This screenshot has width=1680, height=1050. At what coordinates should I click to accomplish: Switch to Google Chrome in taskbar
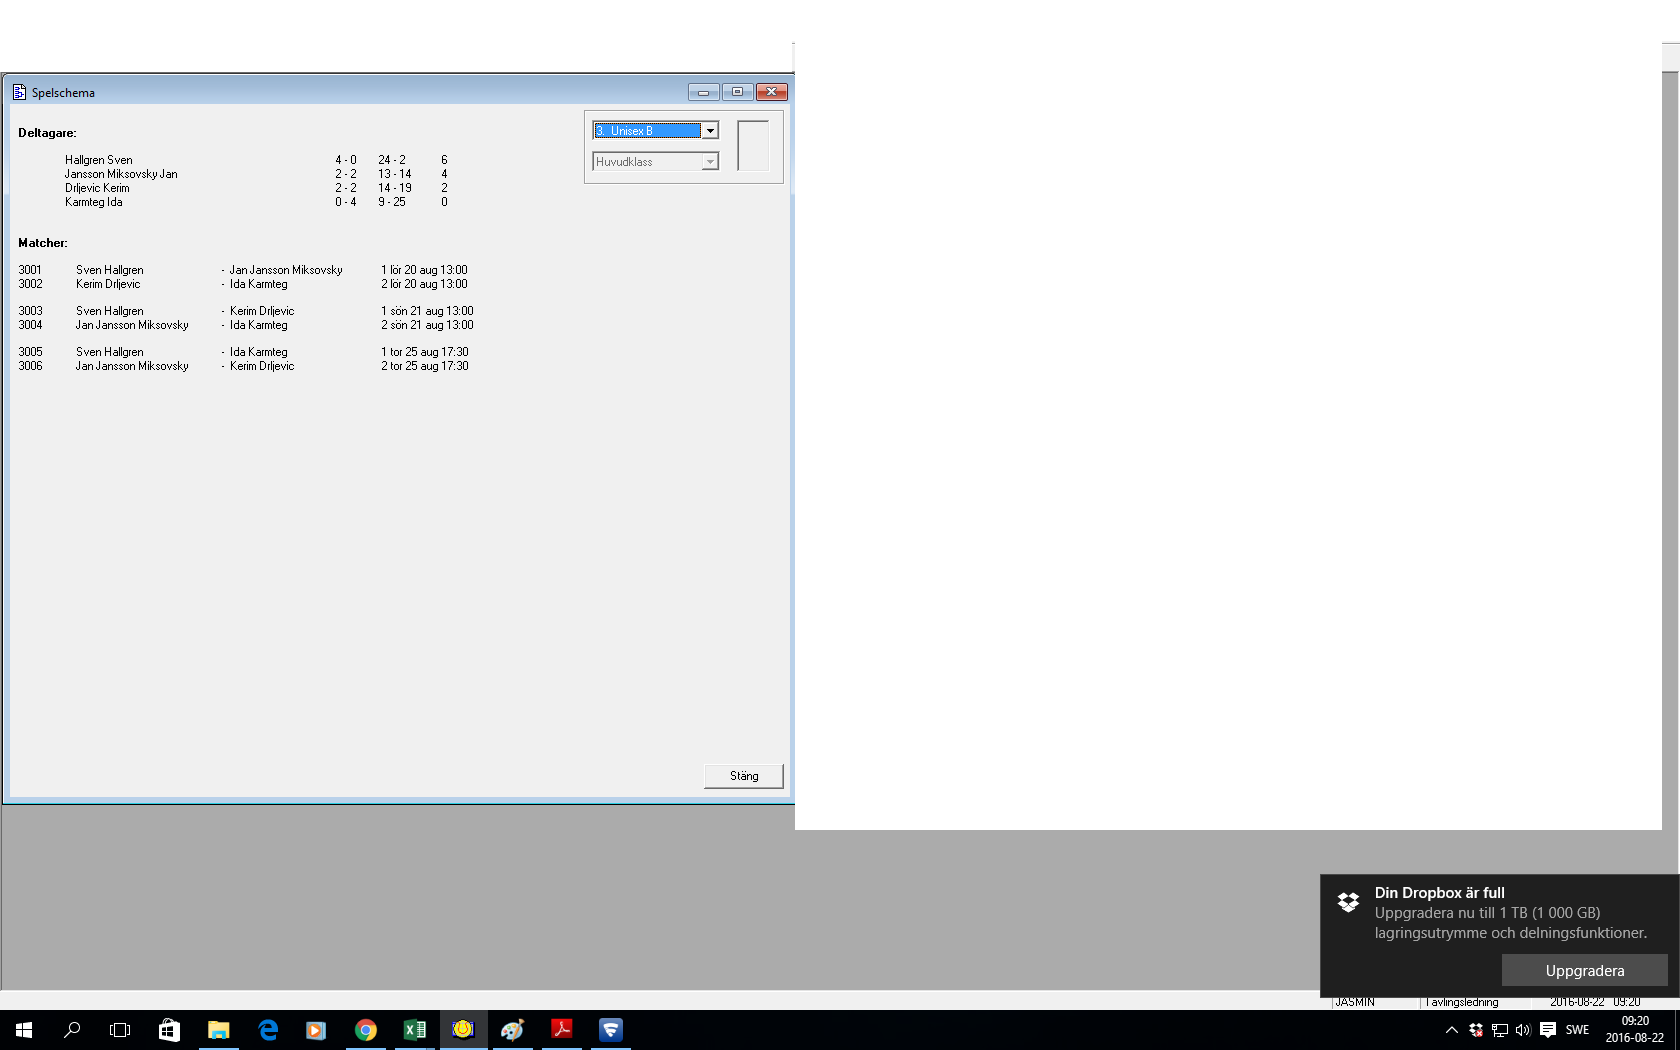[365, 1030]
